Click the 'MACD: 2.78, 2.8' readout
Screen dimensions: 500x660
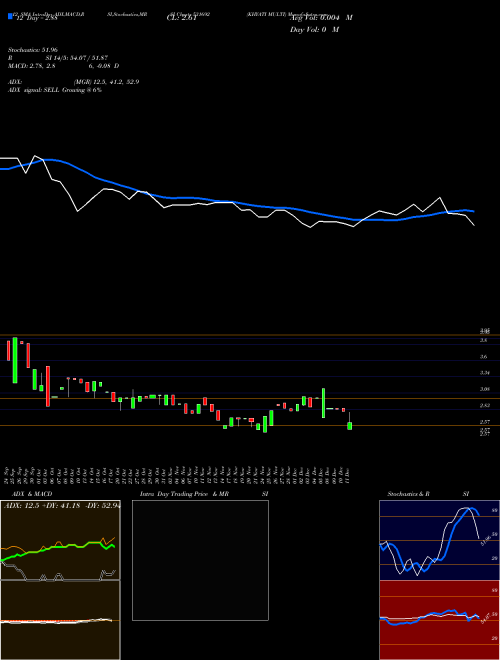click(x=32, y=66)
